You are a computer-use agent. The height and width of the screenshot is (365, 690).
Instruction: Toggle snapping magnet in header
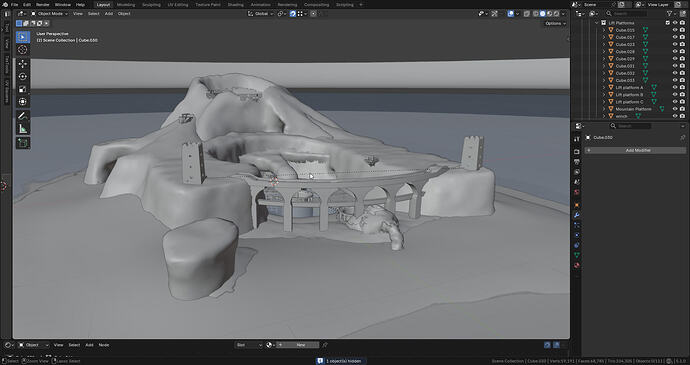click(293, 14)
